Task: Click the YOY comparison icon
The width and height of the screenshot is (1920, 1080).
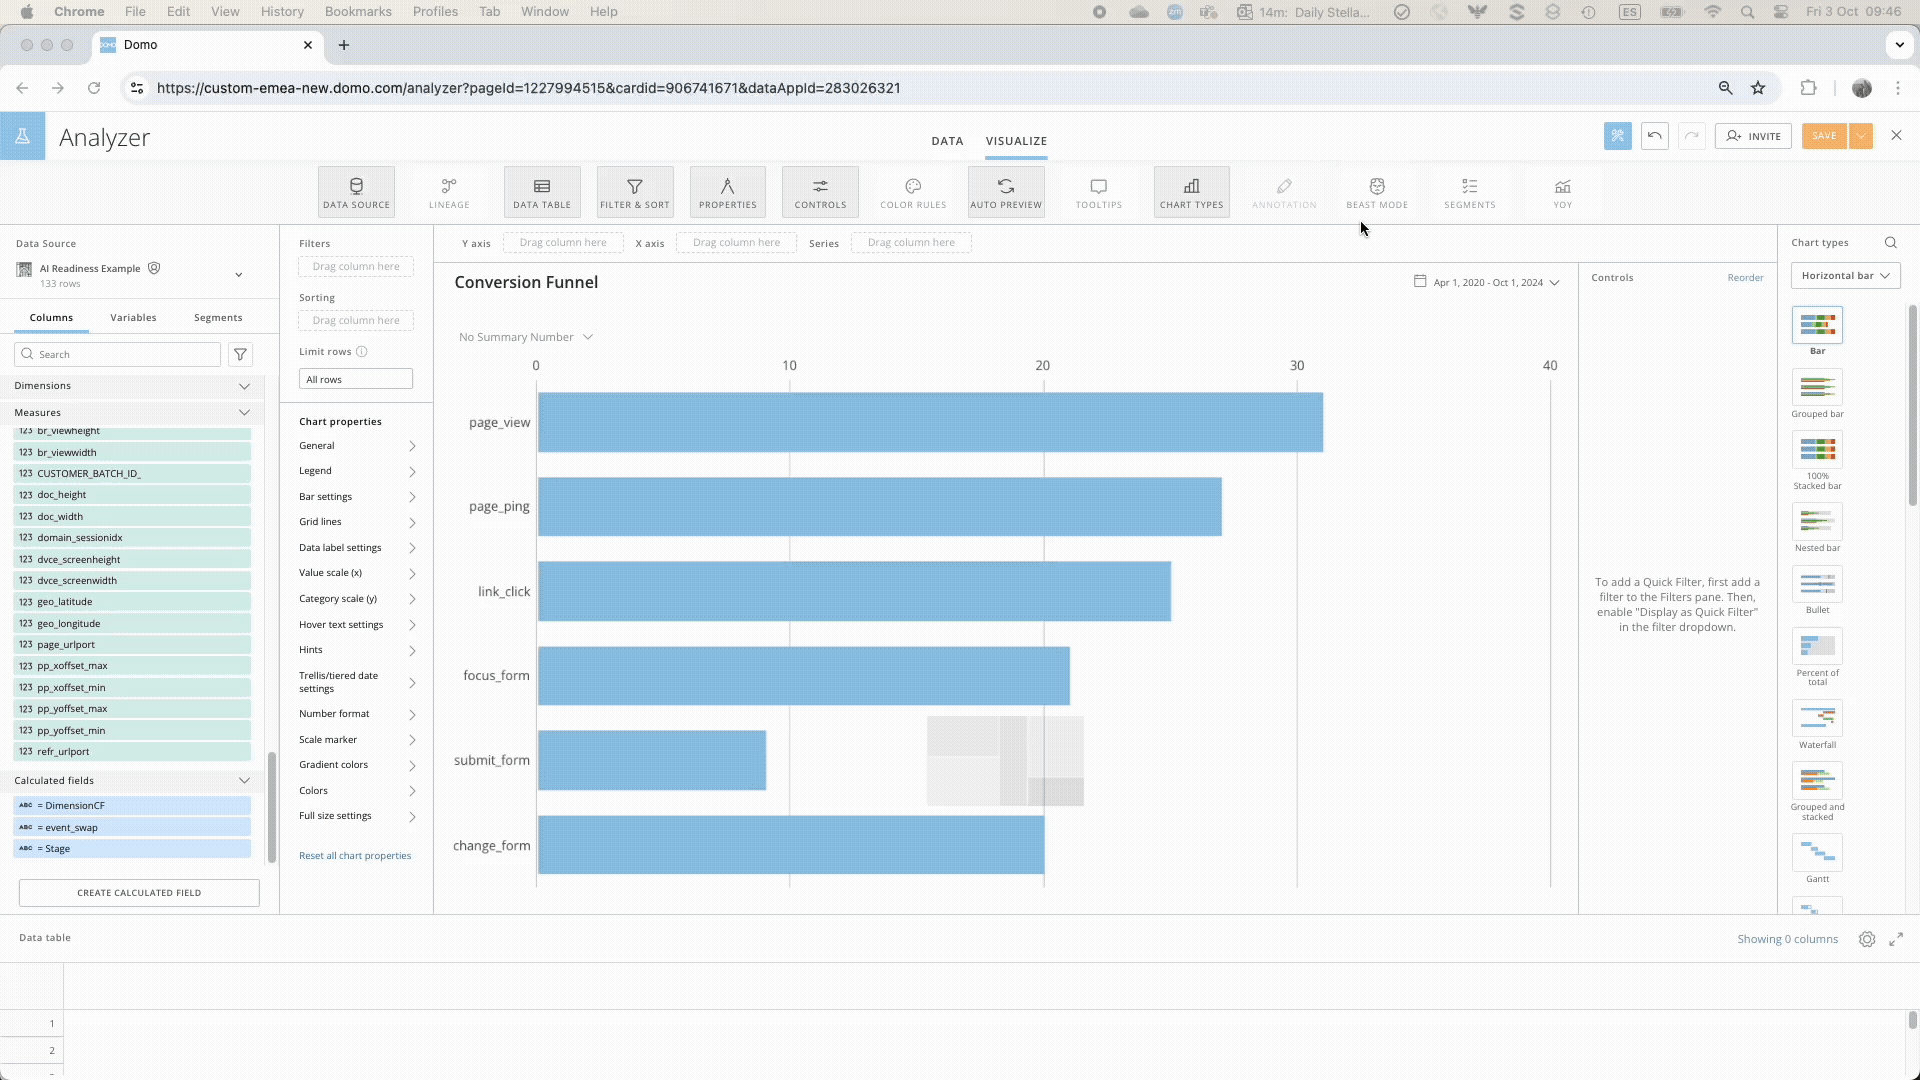Action: pyautogui.click(x=1562, y=192)
